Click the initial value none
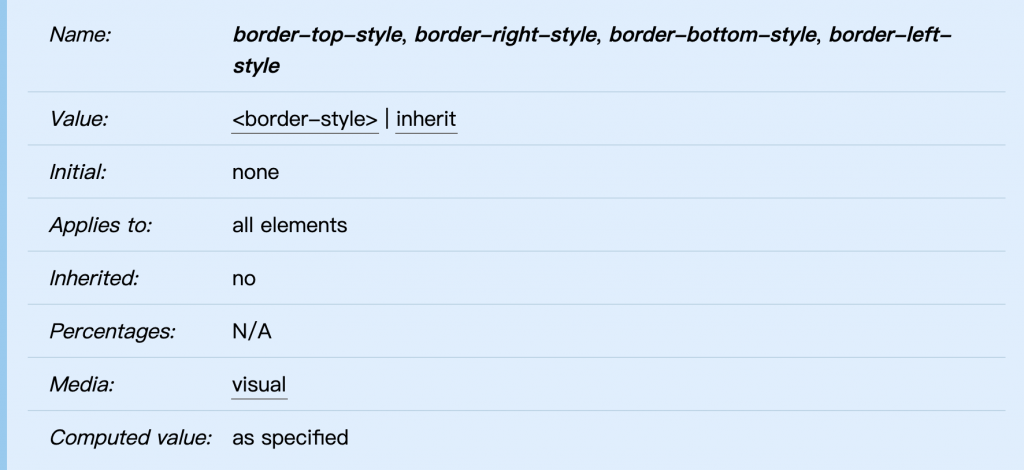 [x=255, y=172]
